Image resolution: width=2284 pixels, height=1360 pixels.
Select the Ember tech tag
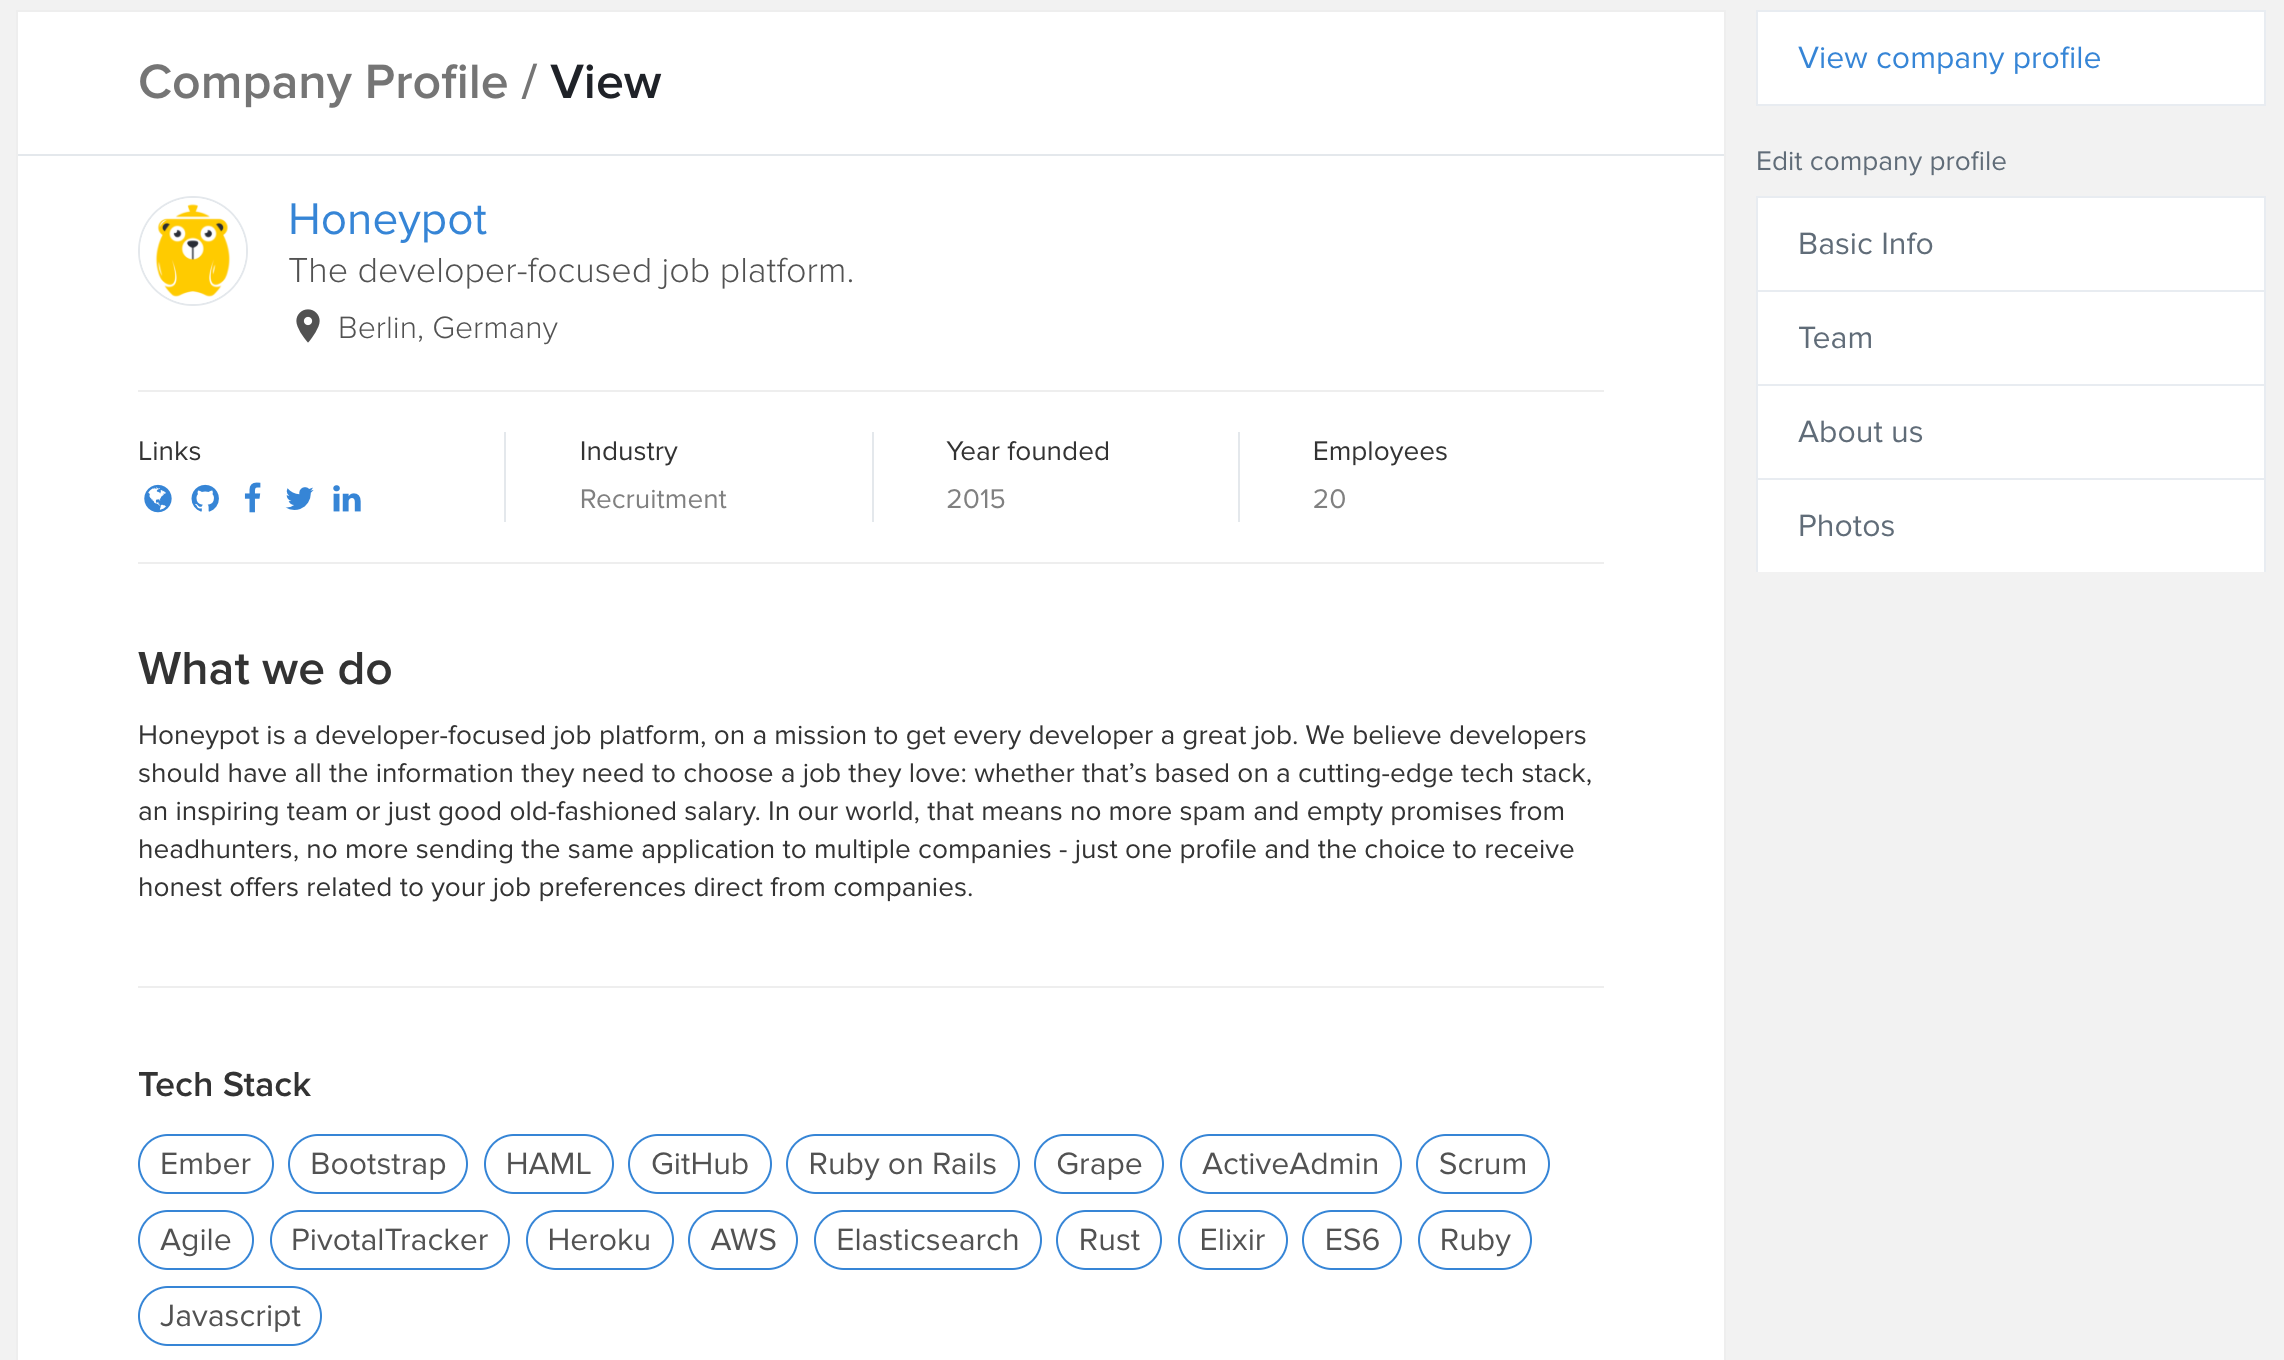[205, 1164]
